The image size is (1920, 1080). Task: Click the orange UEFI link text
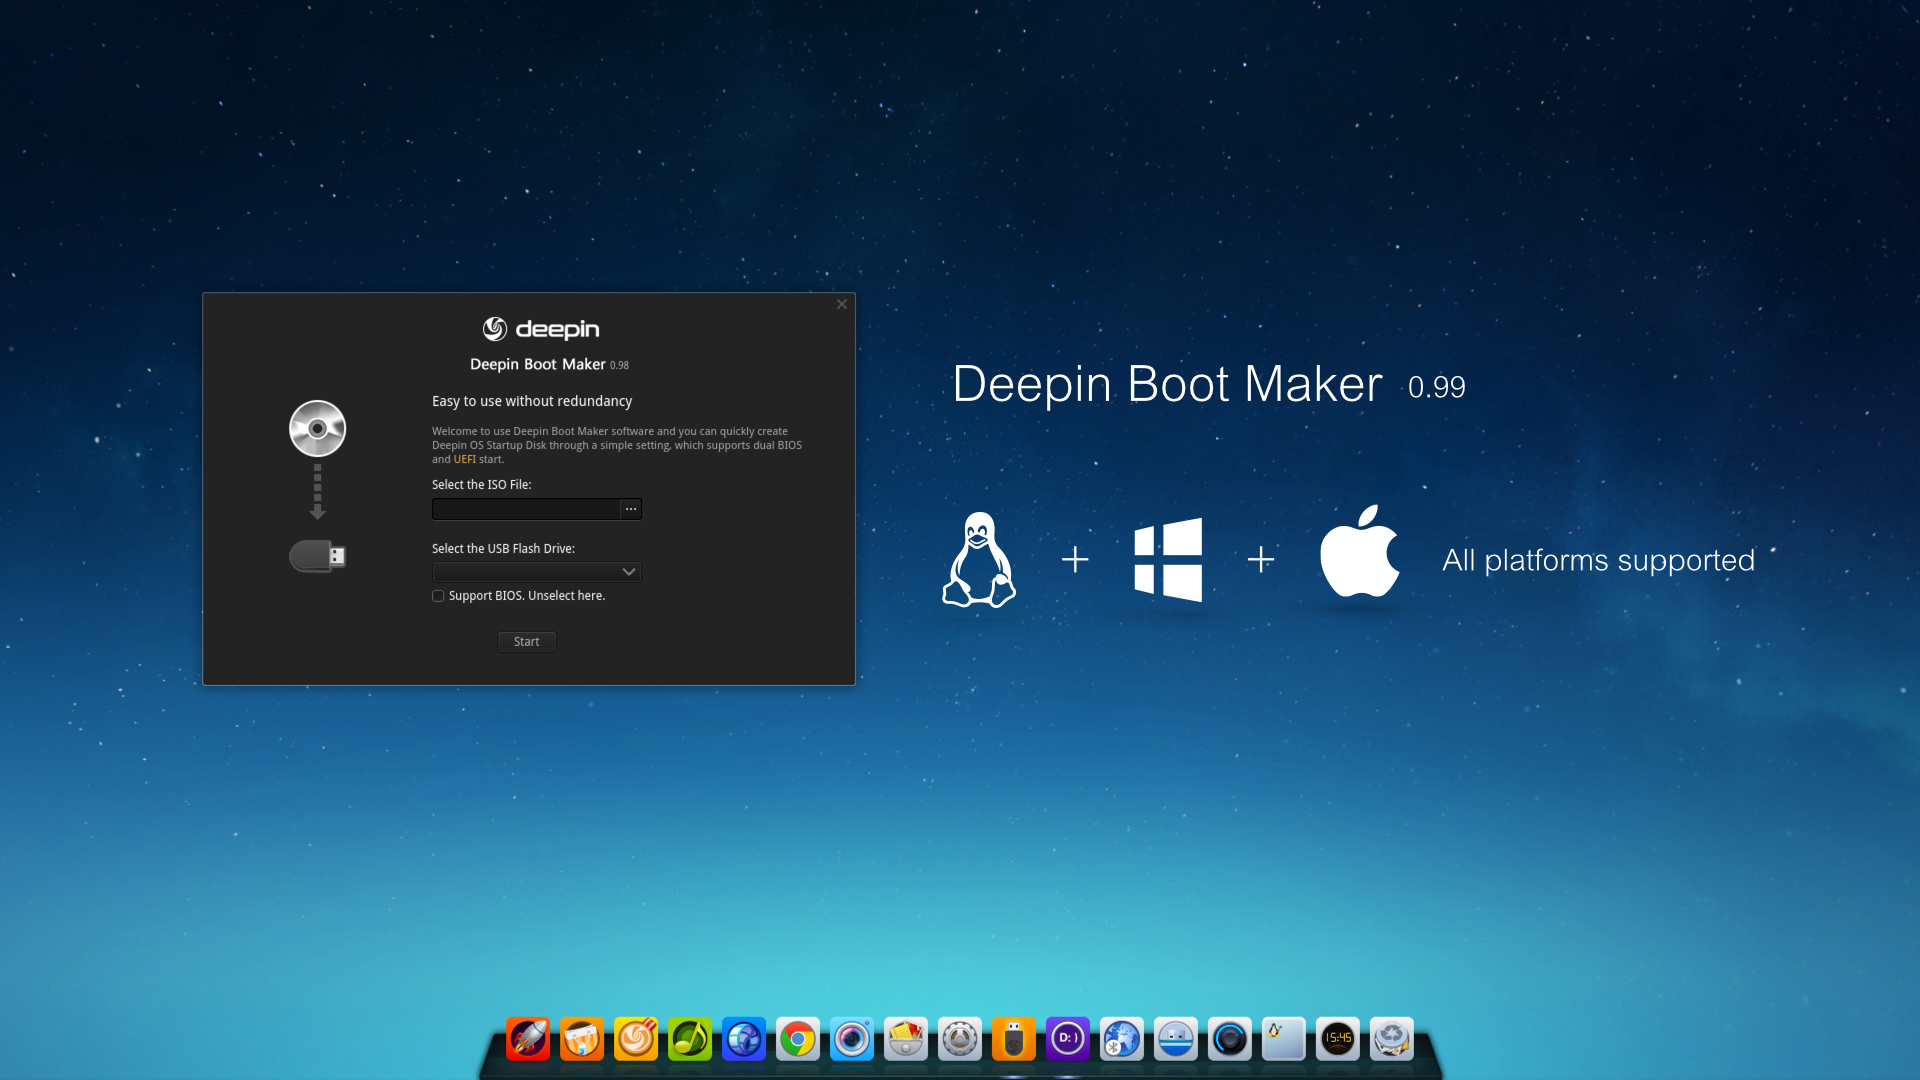click(465, 460)
